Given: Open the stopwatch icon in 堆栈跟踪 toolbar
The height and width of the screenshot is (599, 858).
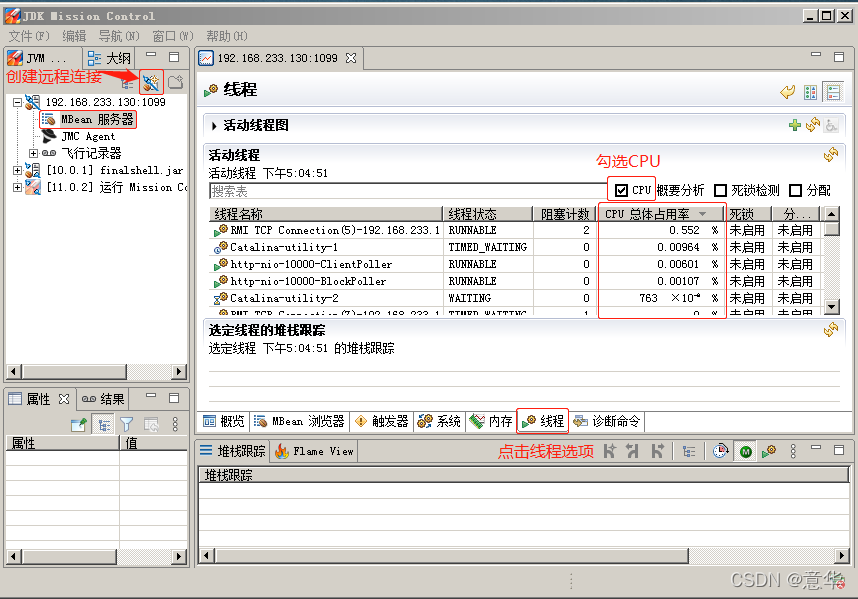Looking at the screenshot, I should coord(720,451).
